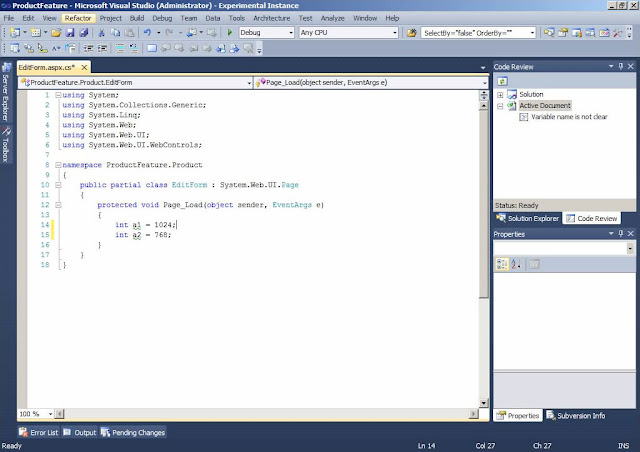Screen dimensions: 640x452
Task: Increase line indent using toolbar icon
Action: (102, 49)
